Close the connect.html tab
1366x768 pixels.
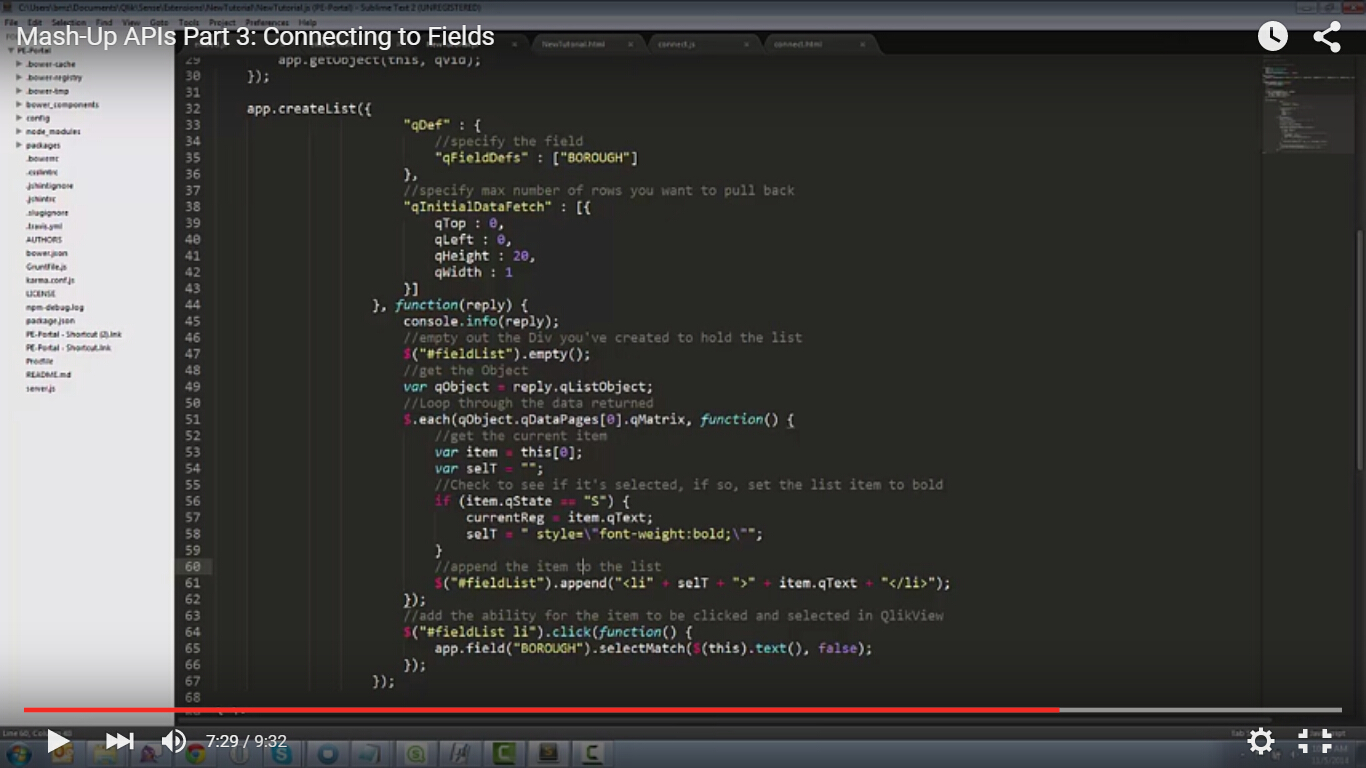[863, 44]
